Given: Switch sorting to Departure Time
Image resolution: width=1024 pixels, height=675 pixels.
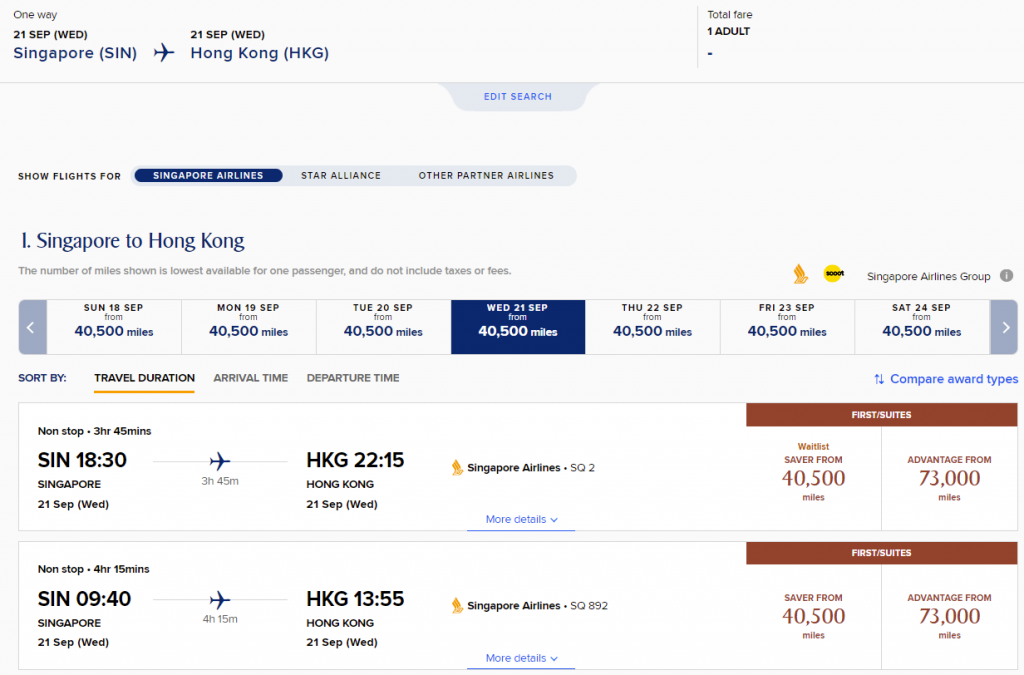Looking at the screenshot, I should [x=356, y=378].
